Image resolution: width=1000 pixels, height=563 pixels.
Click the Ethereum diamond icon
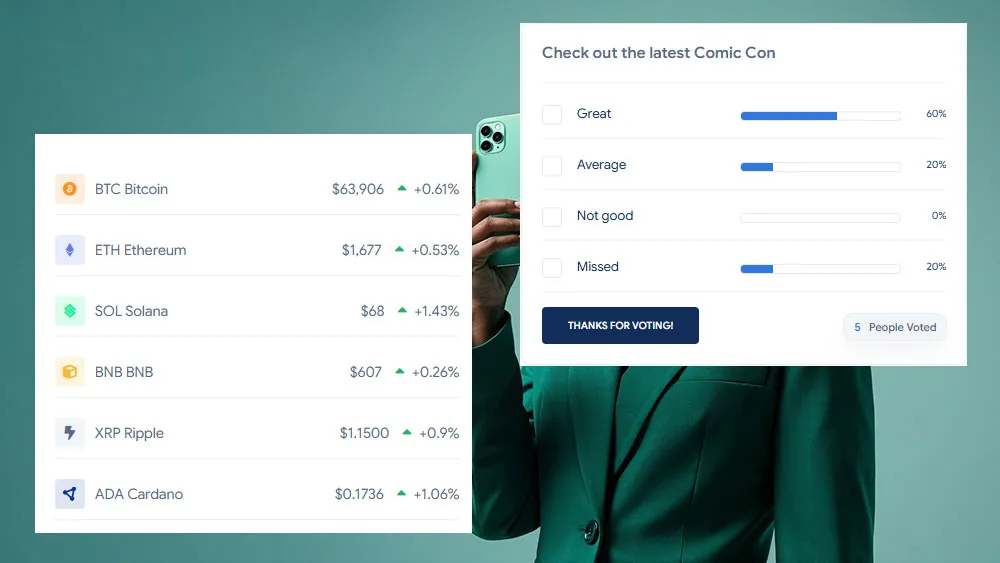click(x=70, y=250)
